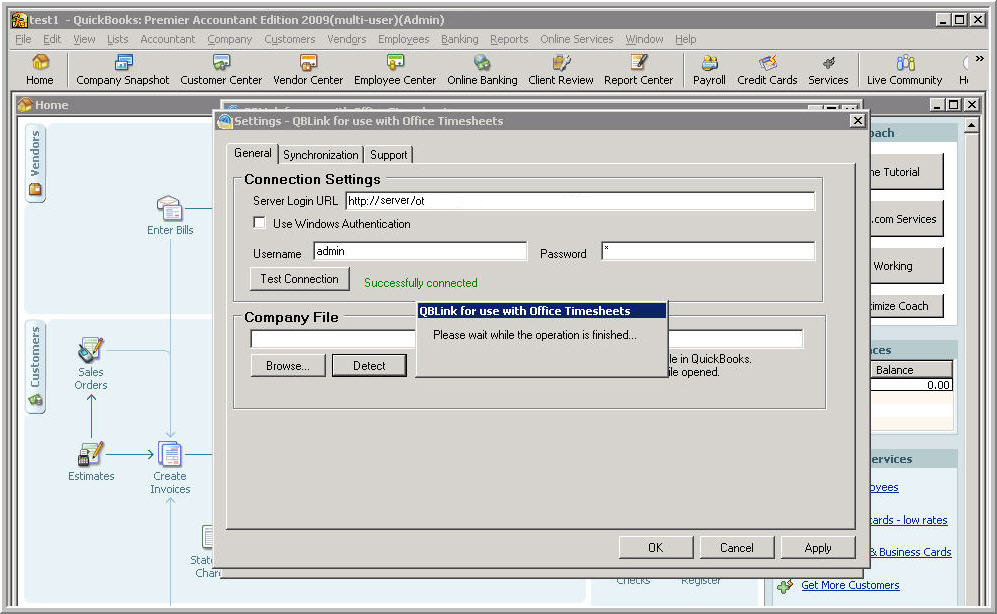This screenshot has height=614, width=997.
Task: Click the Tutorial button on Home
Action: 906,172
